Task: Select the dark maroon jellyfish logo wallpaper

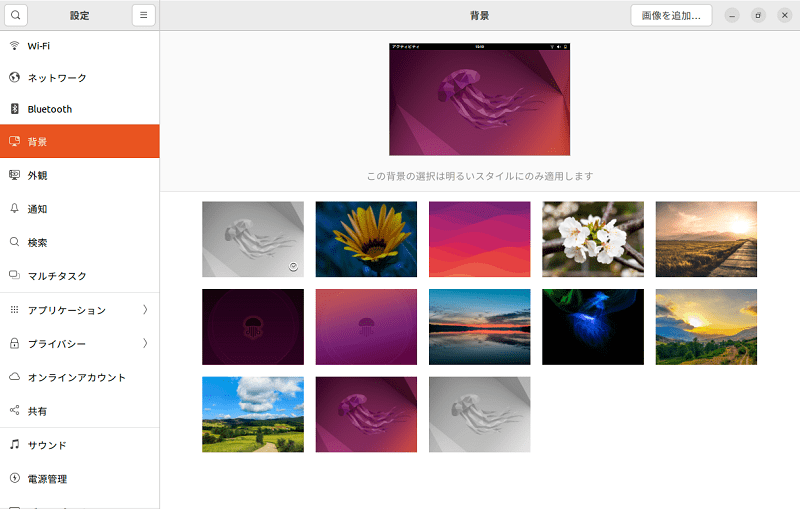Action: pyautogui.click(x=253, y=327)
